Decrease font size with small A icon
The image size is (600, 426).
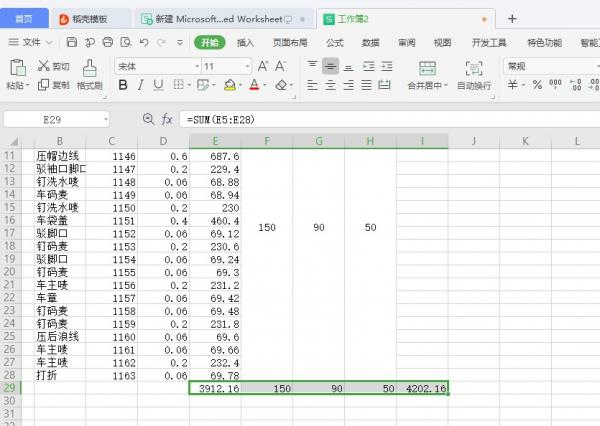280,66
